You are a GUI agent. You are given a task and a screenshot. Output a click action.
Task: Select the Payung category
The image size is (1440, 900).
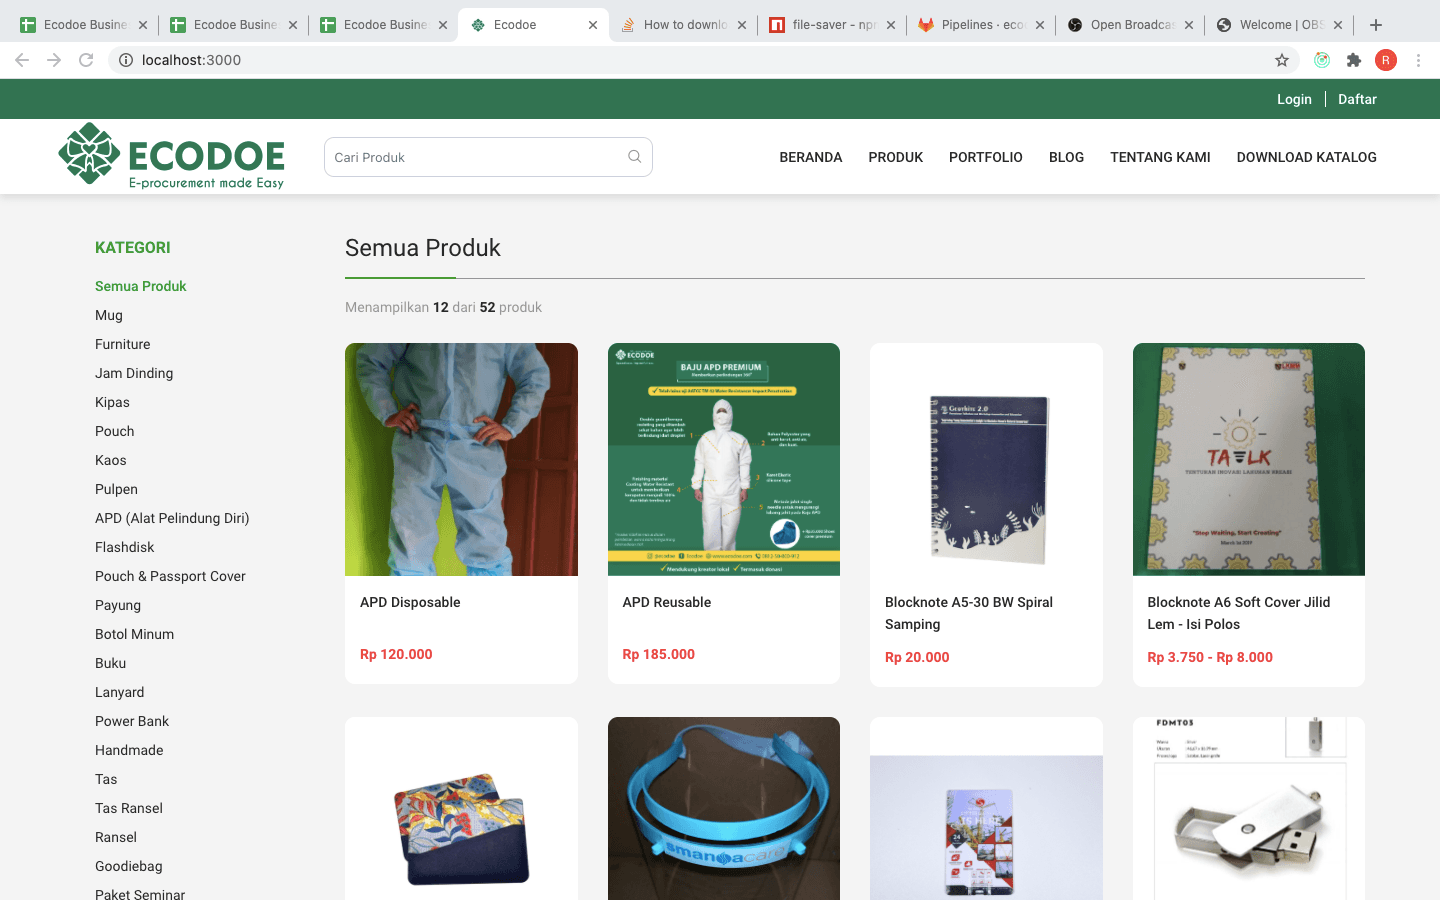[118, 605]
